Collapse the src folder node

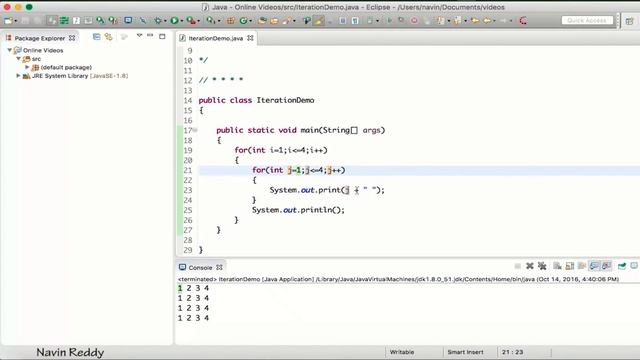(18, 59)
